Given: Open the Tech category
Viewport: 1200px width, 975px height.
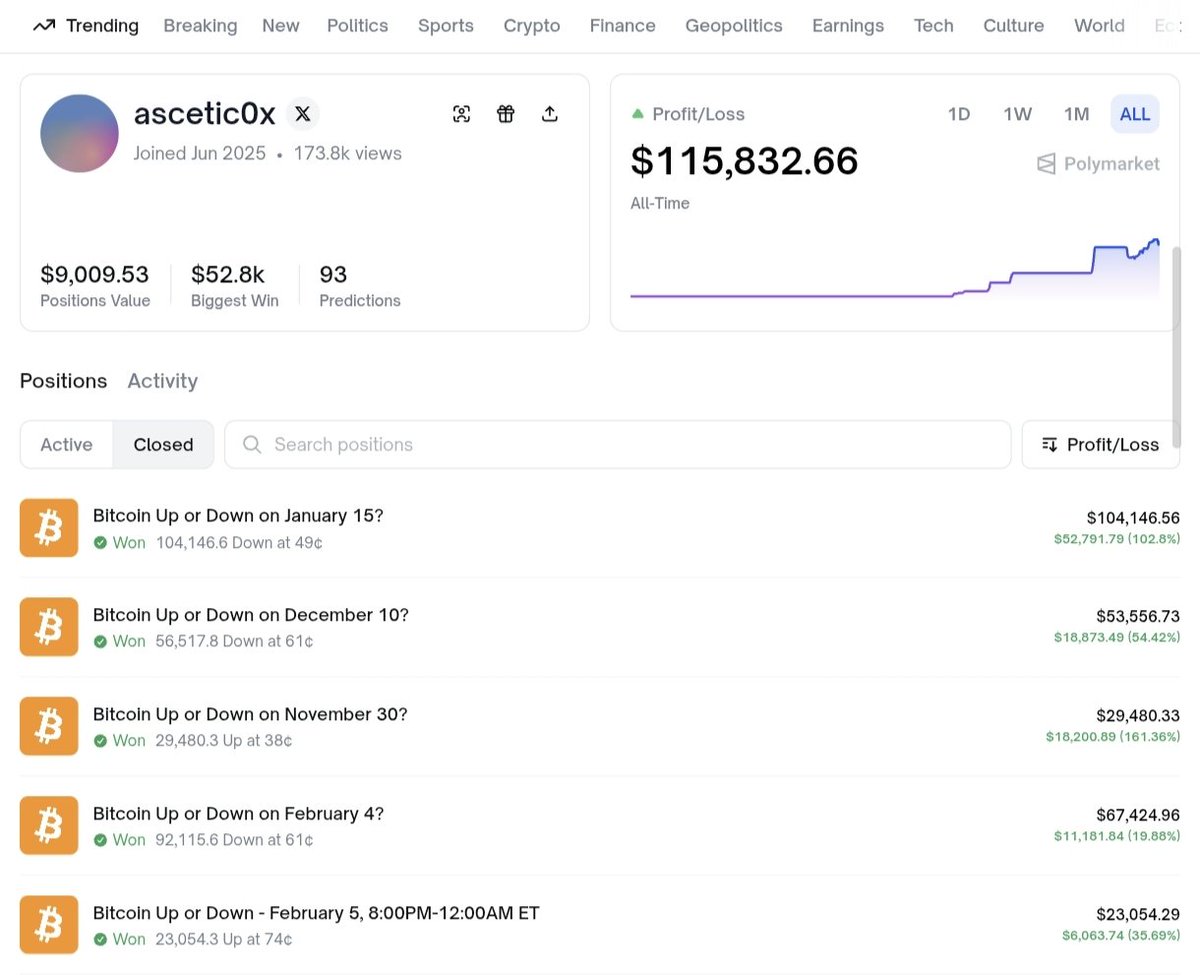Looking at the screenshot, I should point(934,26).
